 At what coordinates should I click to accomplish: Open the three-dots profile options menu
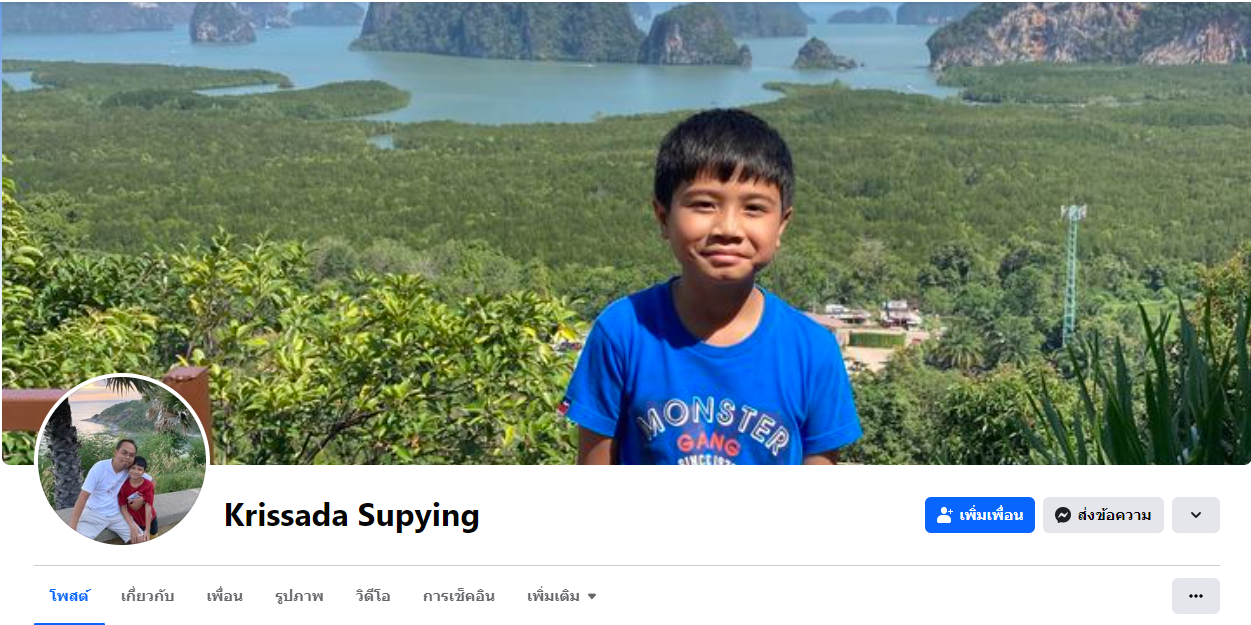pyautogui.click(x=1196, y=596)
